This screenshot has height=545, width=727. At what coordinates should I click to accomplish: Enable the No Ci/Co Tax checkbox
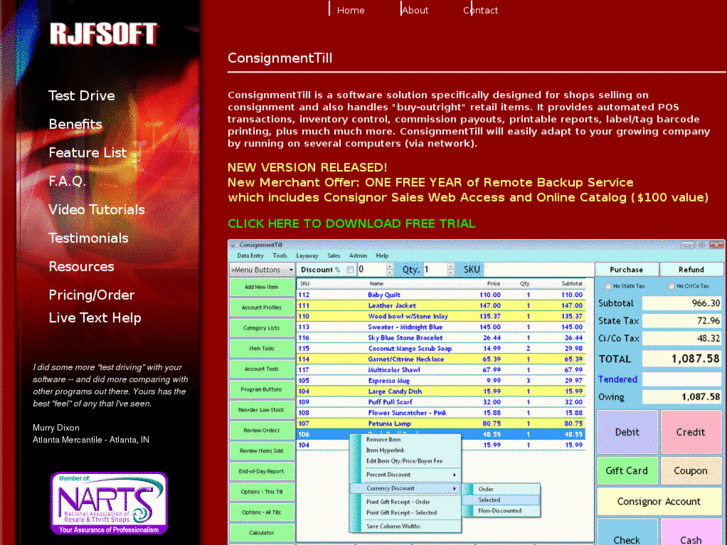[671, 286]
